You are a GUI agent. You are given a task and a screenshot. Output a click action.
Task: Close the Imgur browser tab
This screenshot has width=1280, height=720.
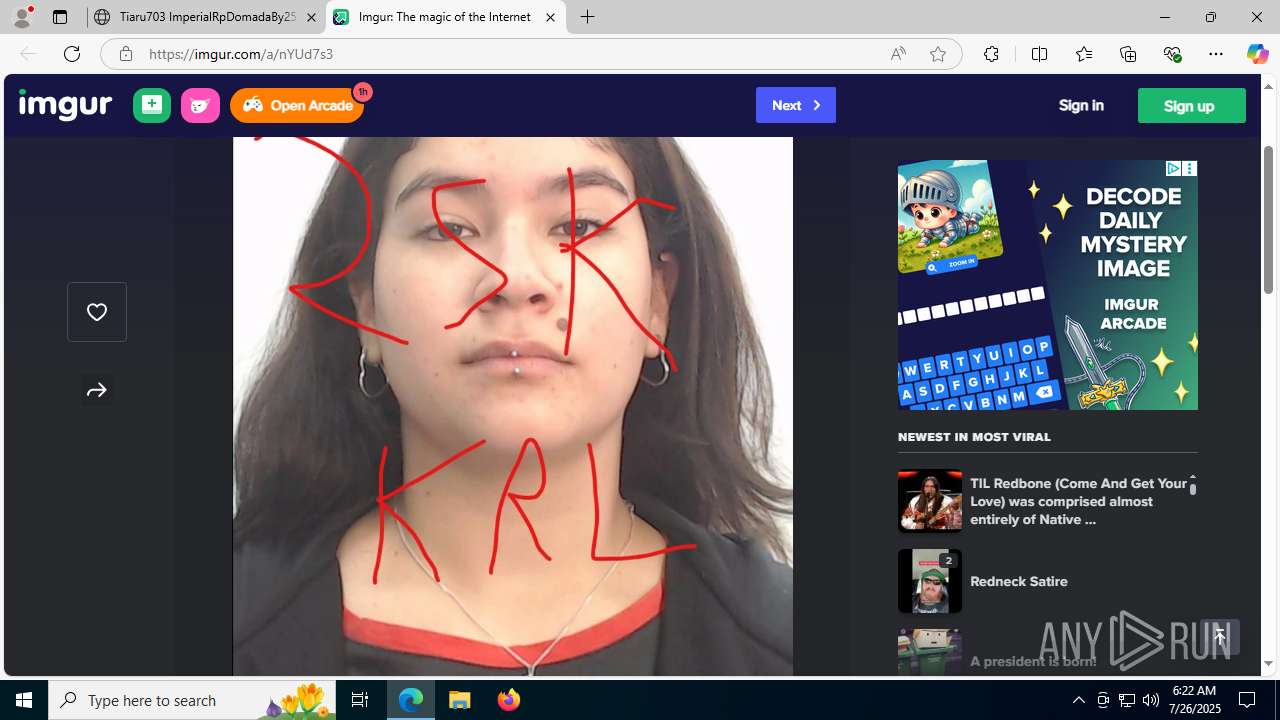point(550,17)
